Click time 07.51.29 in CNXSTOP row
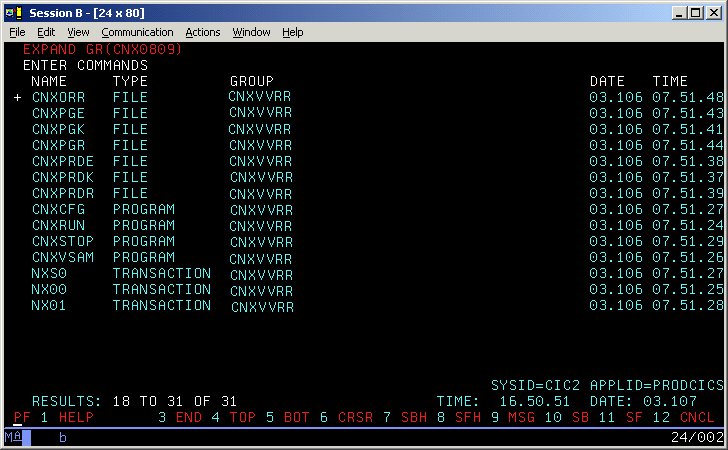This screenshot has height=450, width=728. click(688, 241)
